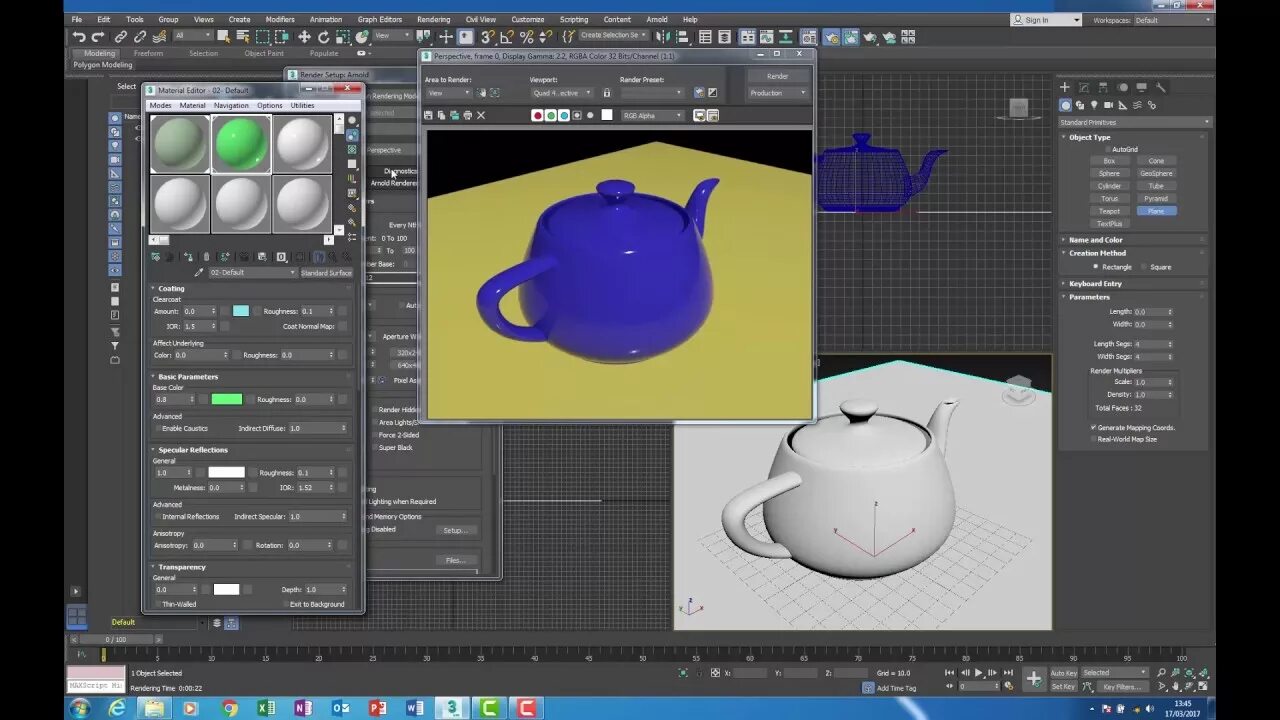Click the green Base Color swatch

point(227,399)
